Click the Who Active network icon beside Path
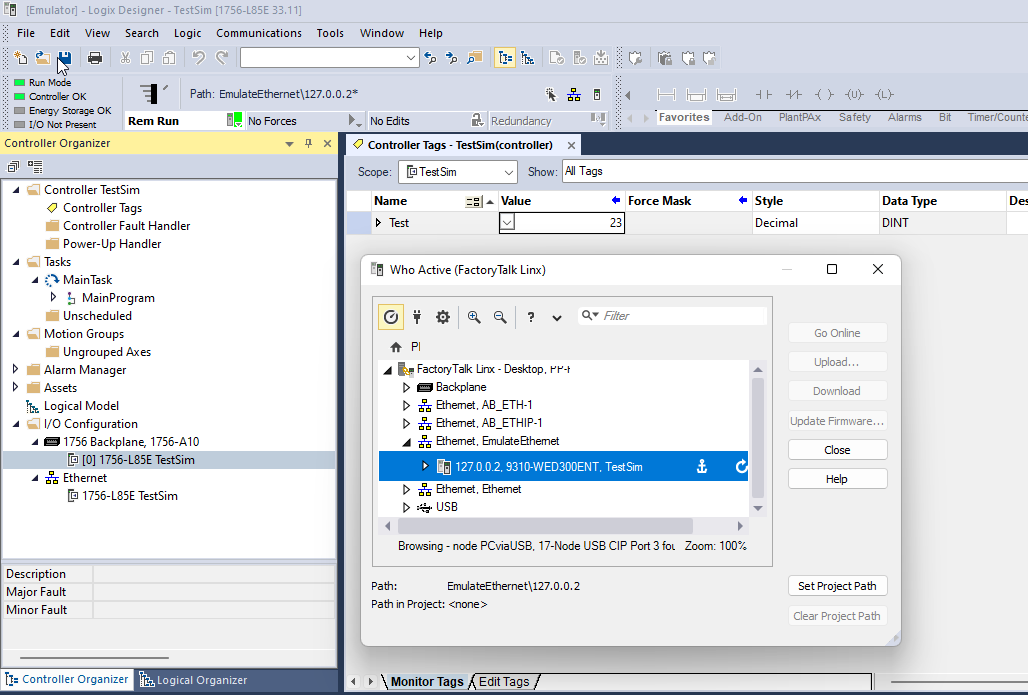This screenshot has height=695, width=1028. coord(574,94)
